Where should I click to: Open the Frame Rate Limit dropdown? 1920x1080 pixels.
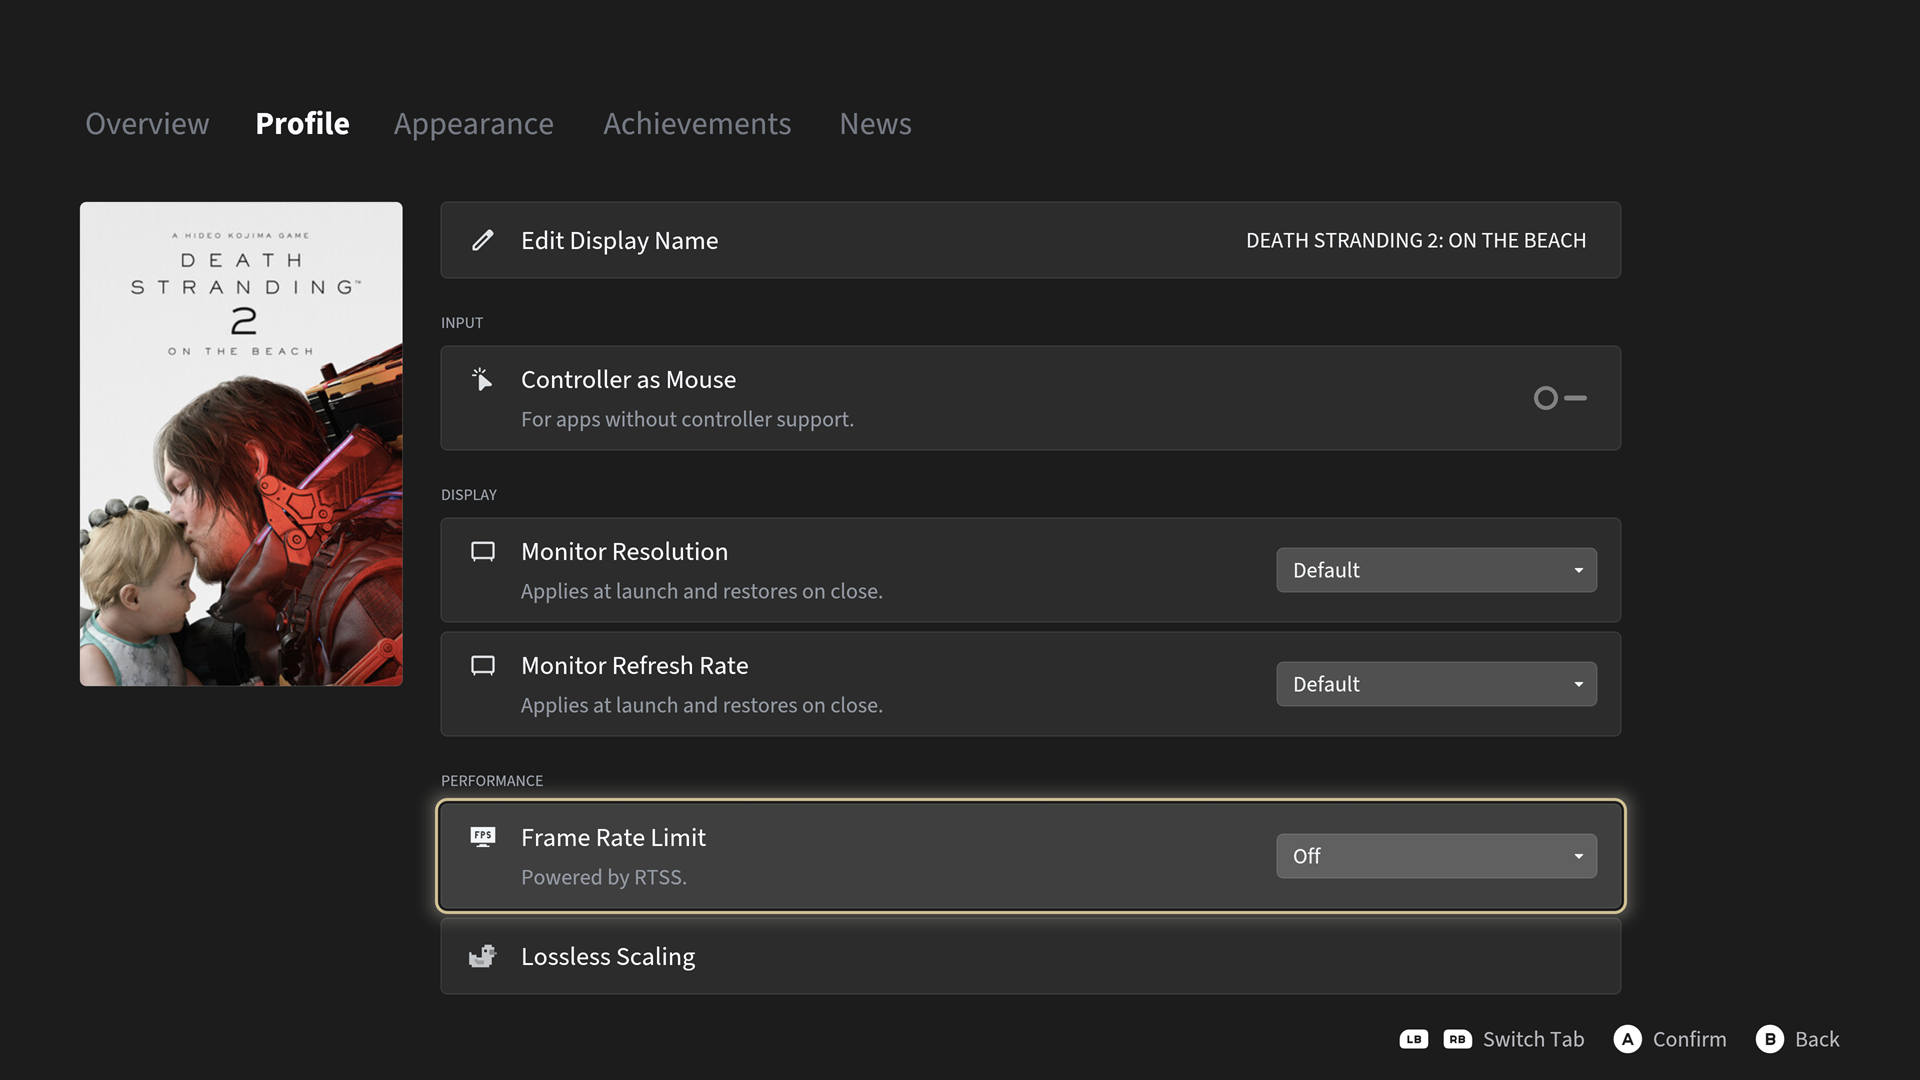[x=1436, y=856]
